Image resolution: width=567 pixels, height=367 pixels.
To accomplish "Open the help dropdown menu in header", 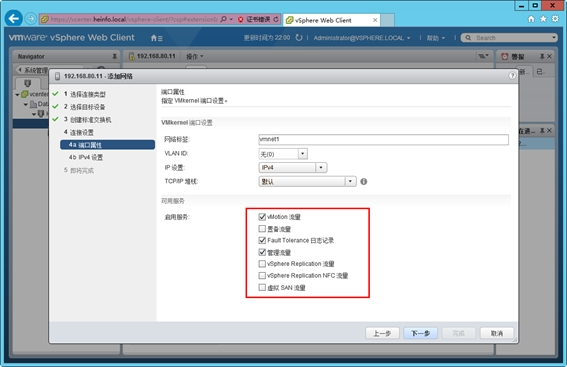I will coord(435,38).
